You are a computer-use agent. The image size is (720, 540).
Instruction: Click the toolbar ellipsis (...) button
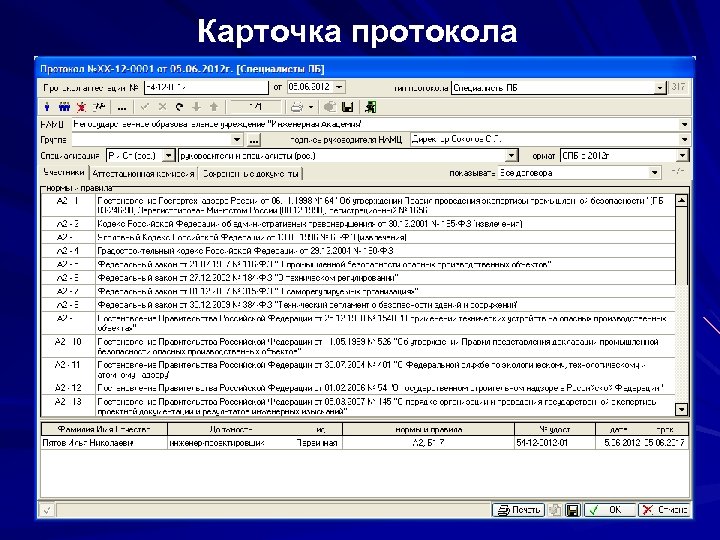click(x=122, y=108)
